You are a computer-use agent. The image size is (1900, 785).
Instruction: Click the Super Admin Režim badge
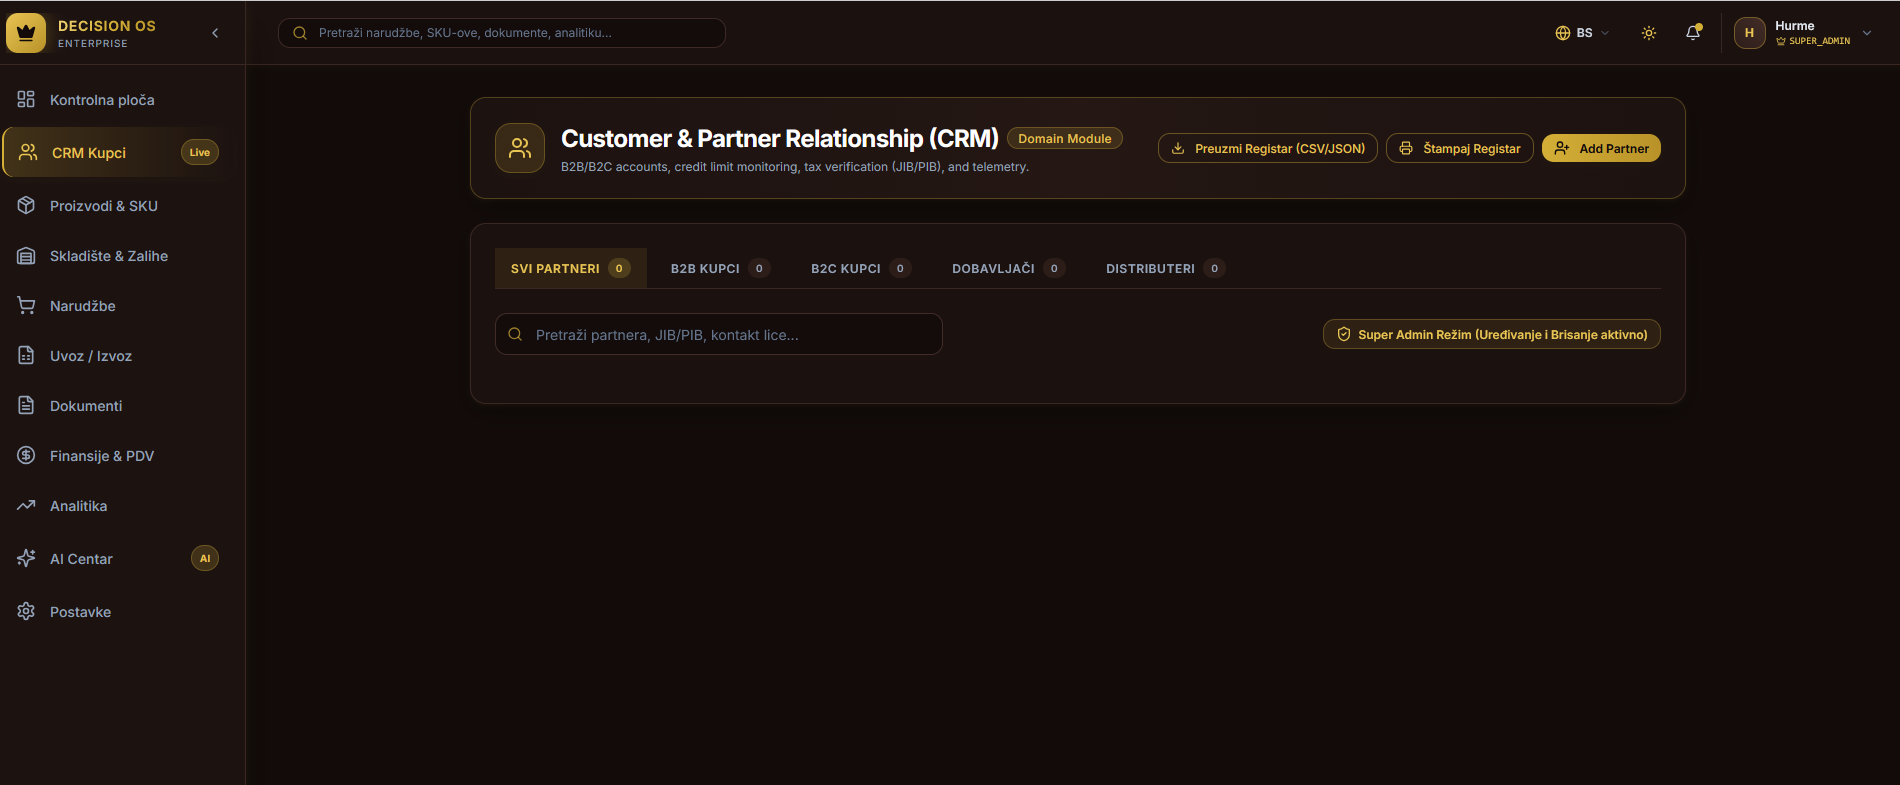coord(1492,334)
